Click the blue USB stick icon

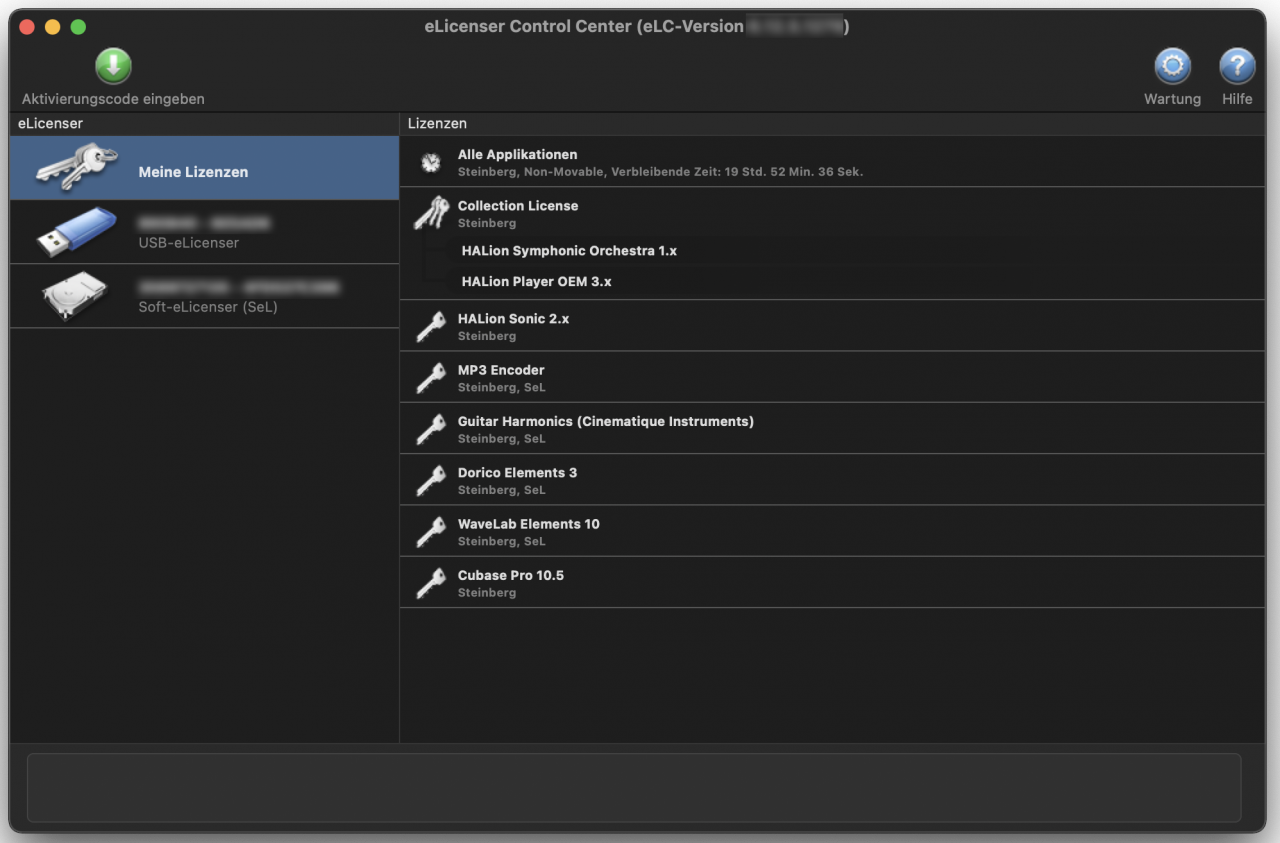pos(77,231)
